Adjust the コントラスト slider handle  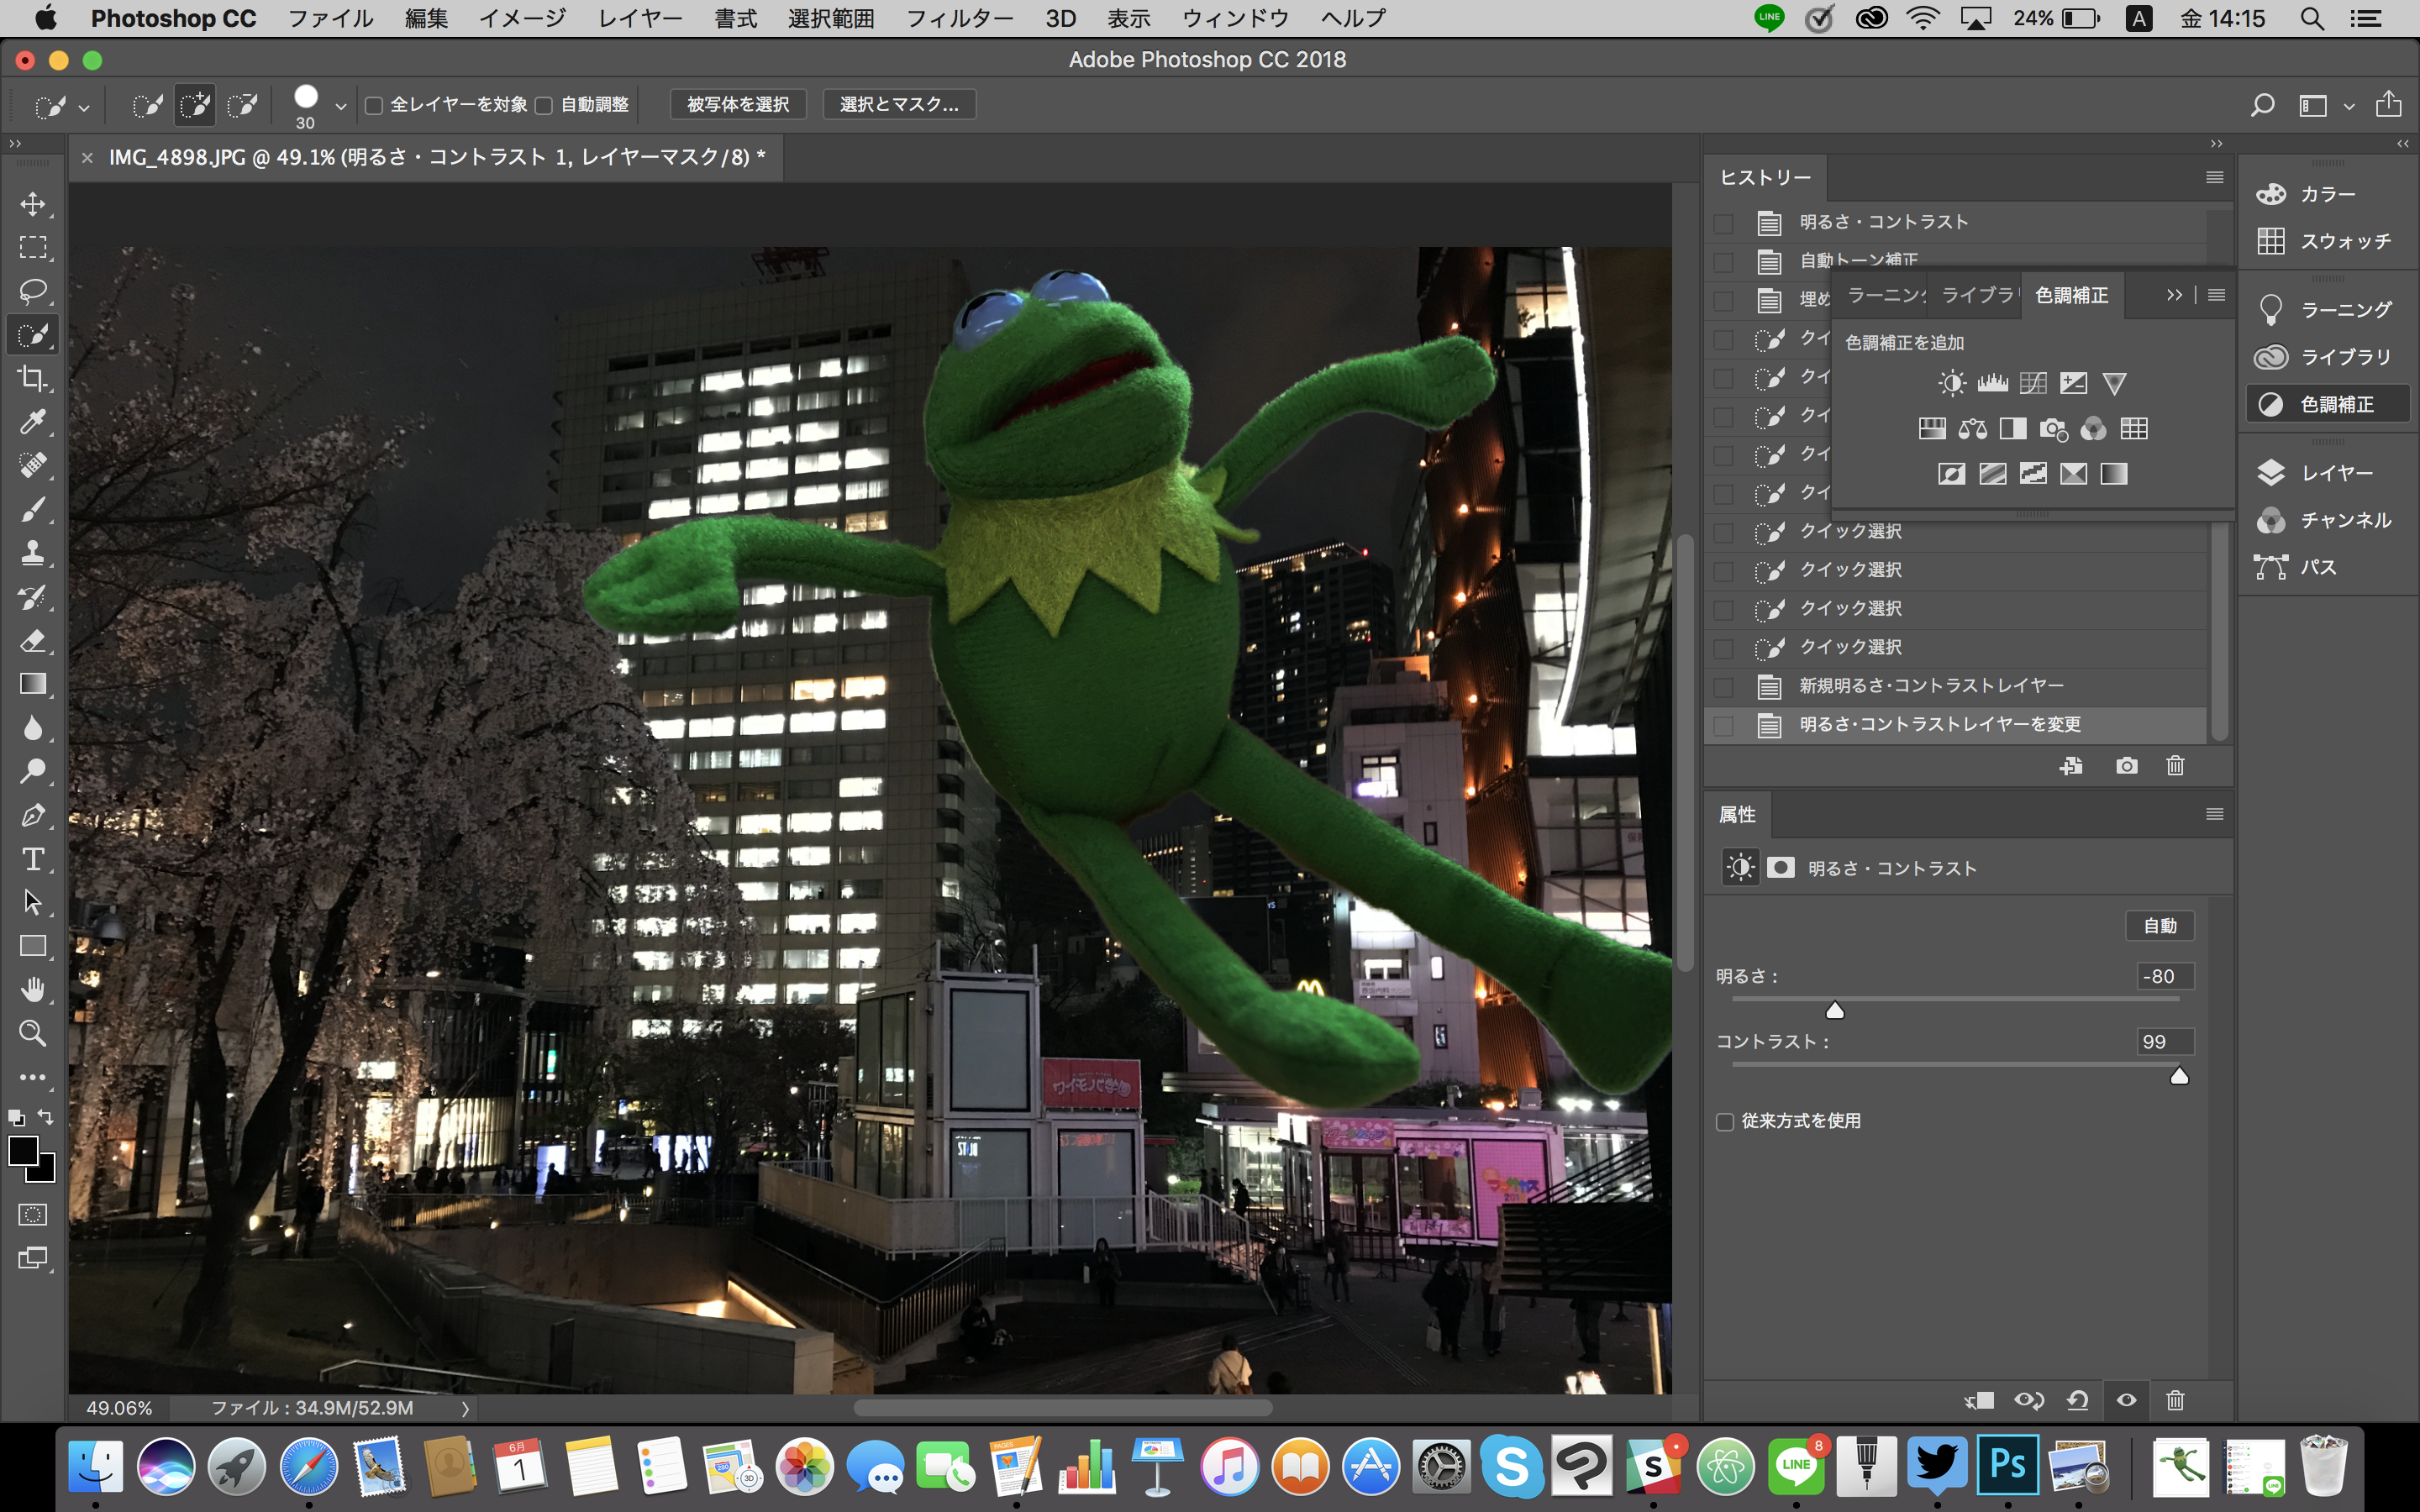pyautogui.click(x=2179, y=1076)
